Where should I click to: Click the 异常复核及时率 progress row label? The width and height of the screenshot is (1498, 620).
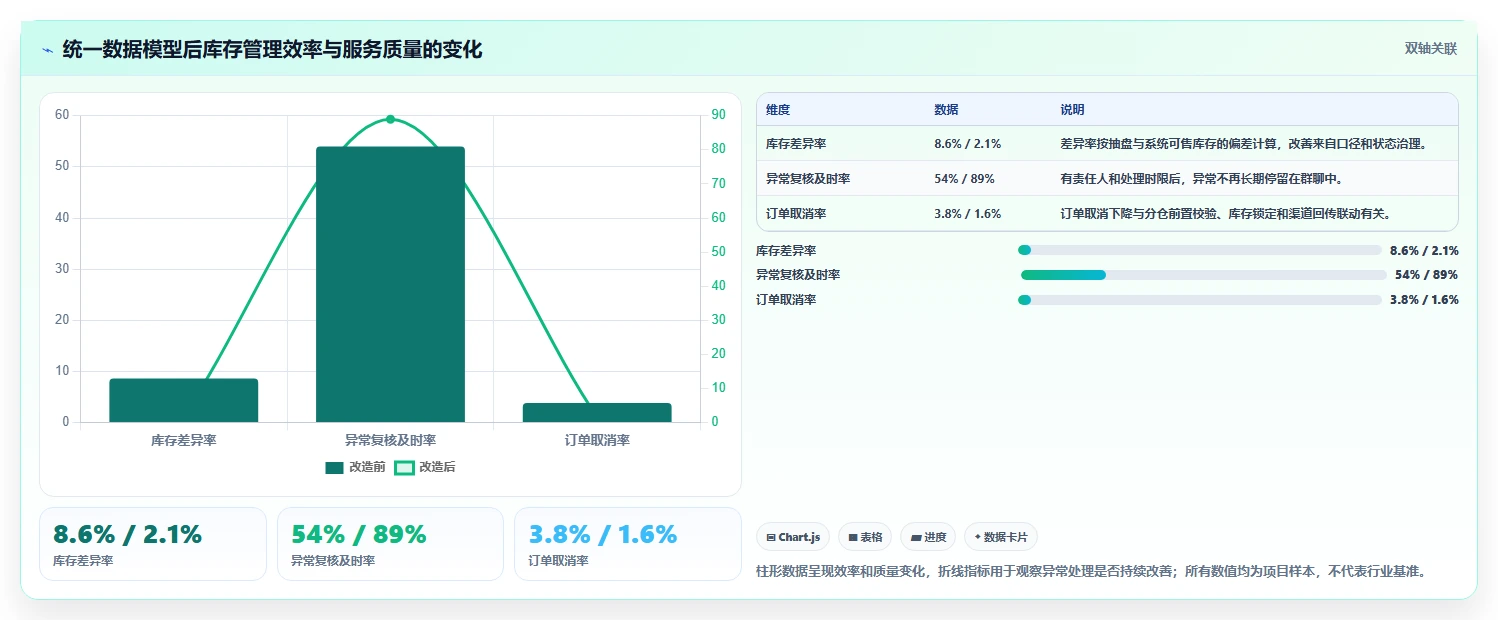798,275
